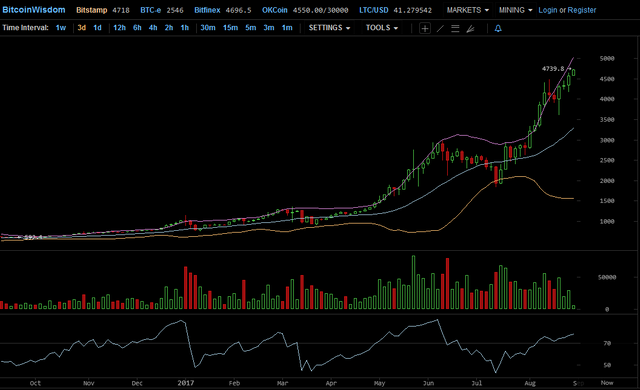The width and height of the screenshot is (640, 390).
Task: Switch to the 3d time interval
Action: (82, 28)
